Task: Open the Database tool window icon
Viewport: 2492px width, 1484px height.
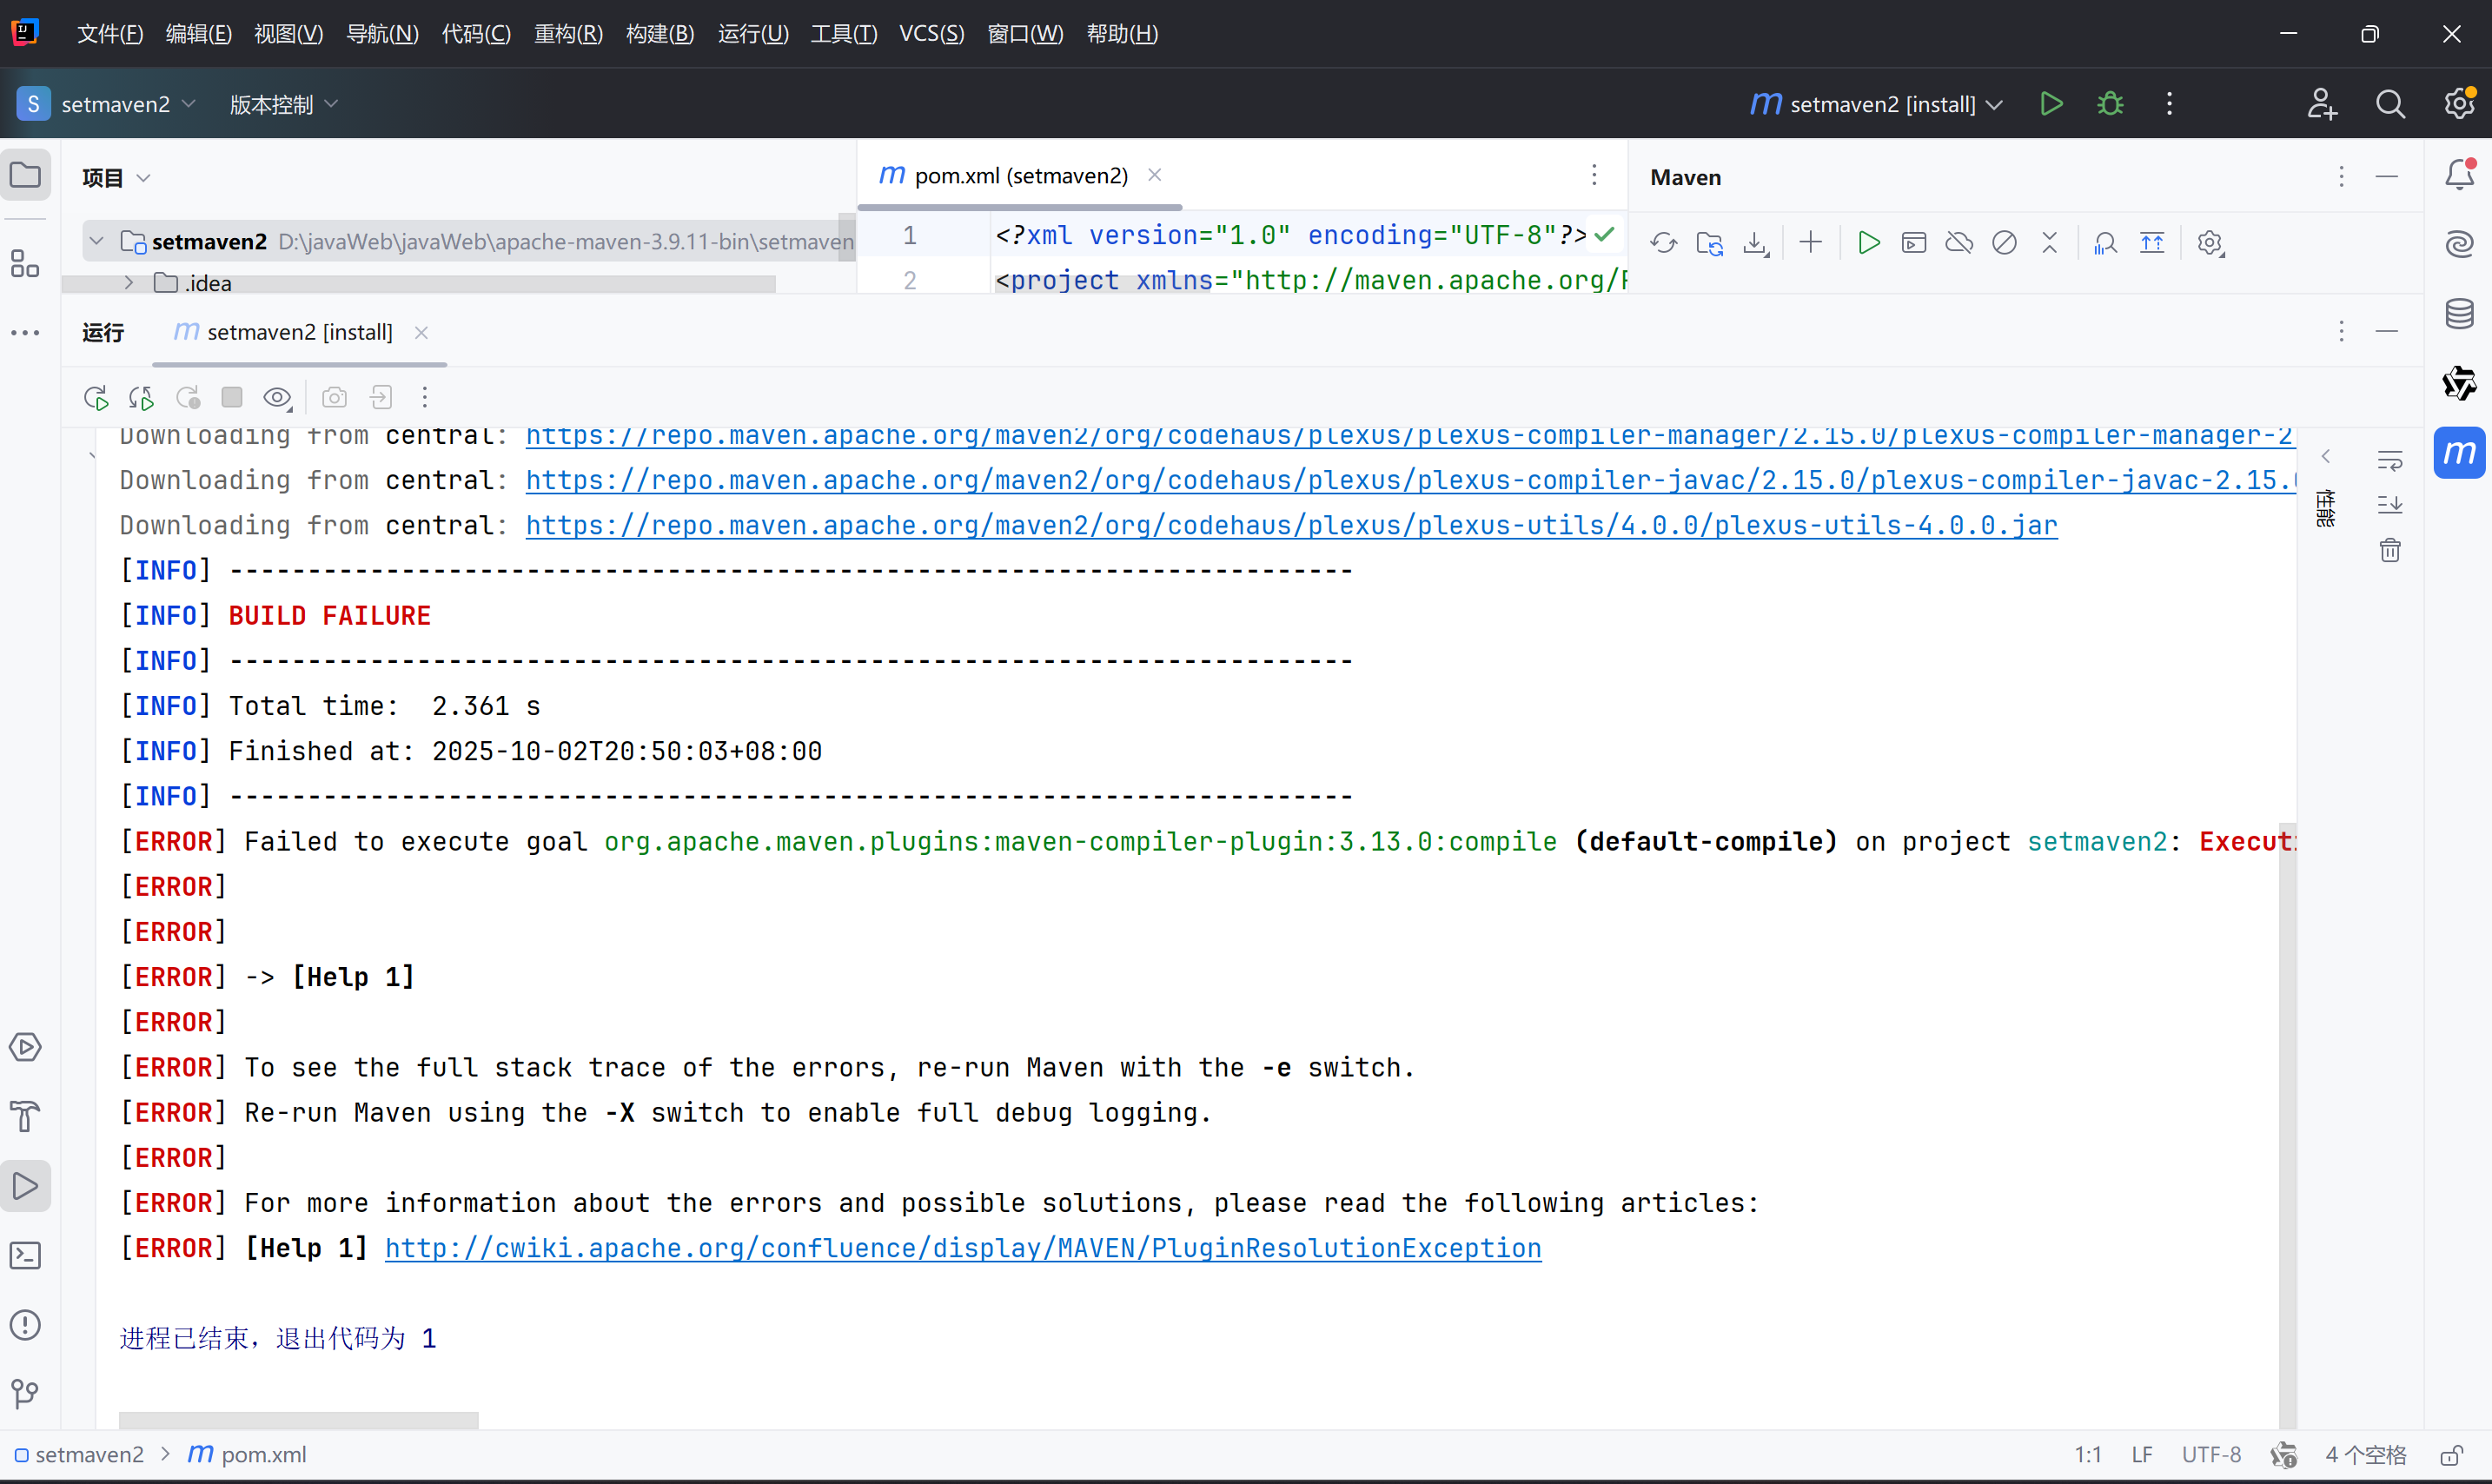Action: 2459,314
